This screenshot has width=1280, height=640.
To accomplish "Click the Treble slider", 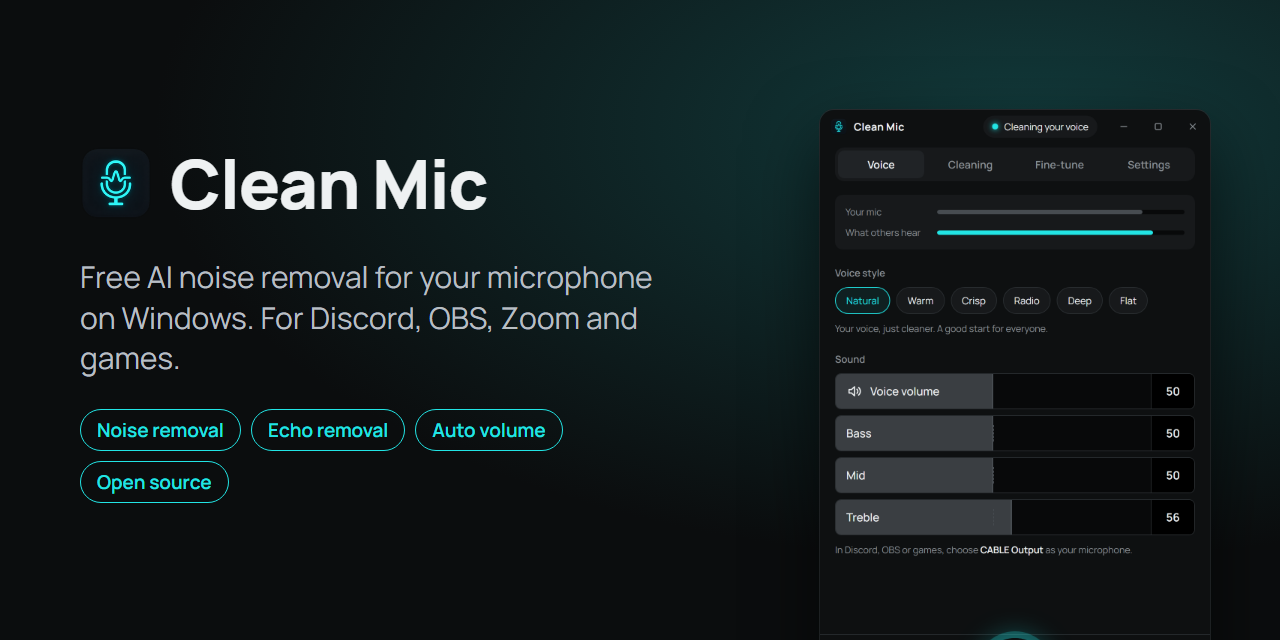I will pyautogui.click(x=993, y=517).
